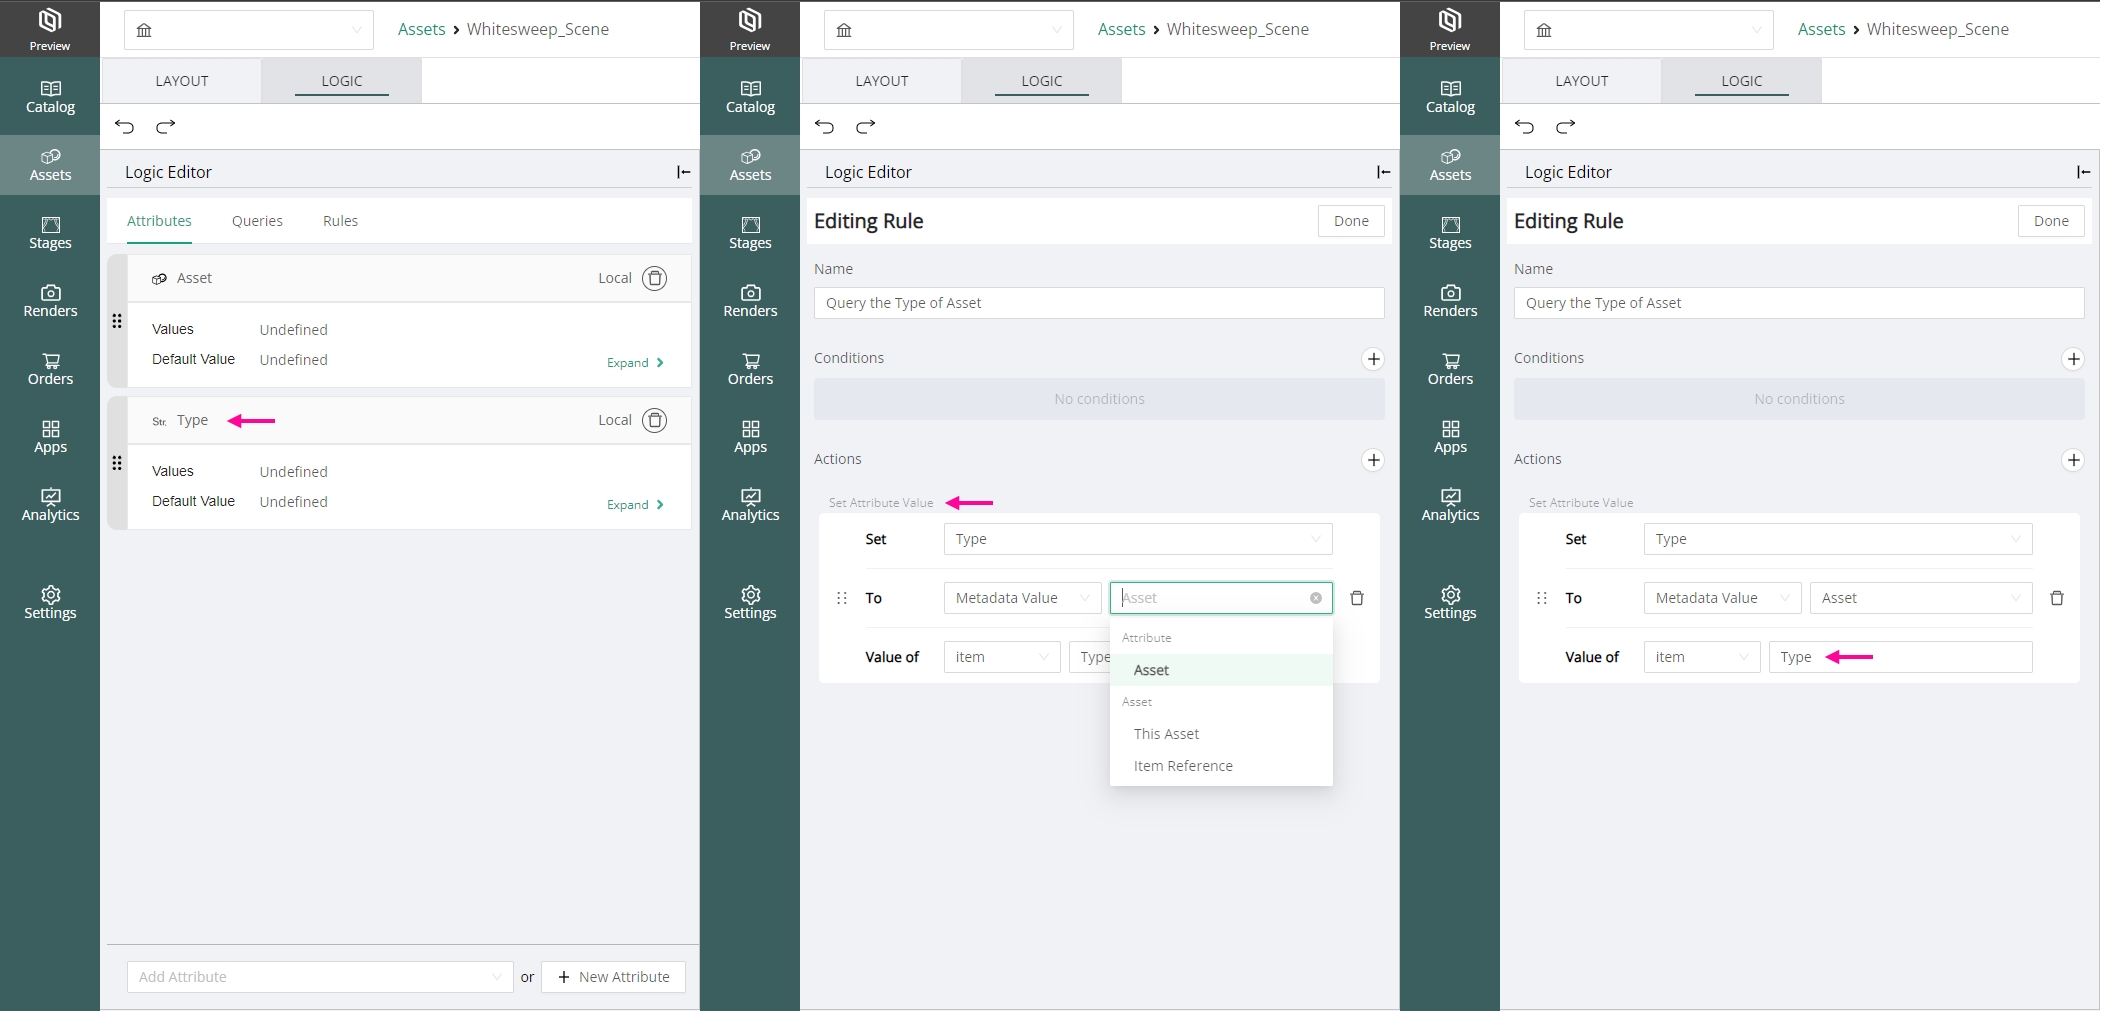Grab the drag handle beside Type attribute
Screen dimensions: 2101x1011
(x=117, y=463)
